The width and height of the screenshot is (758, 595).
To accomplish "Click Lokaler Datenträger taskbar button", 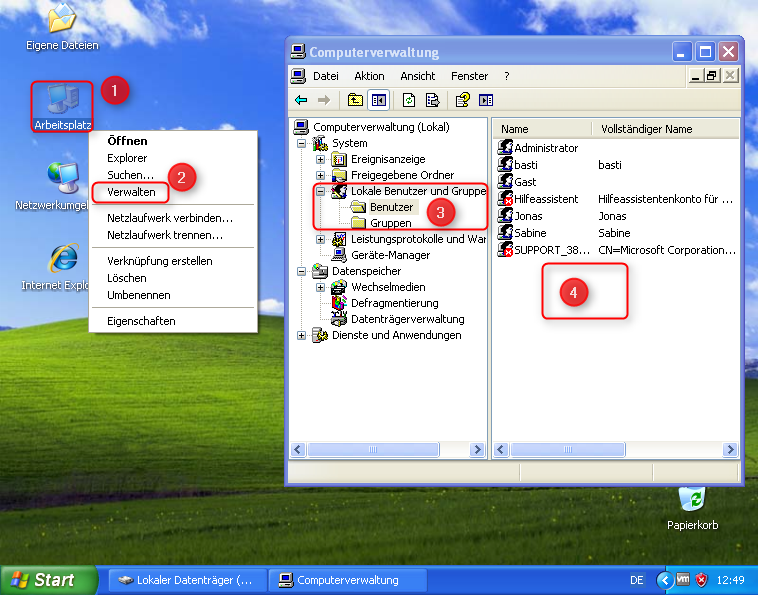I will coord(188,580).
